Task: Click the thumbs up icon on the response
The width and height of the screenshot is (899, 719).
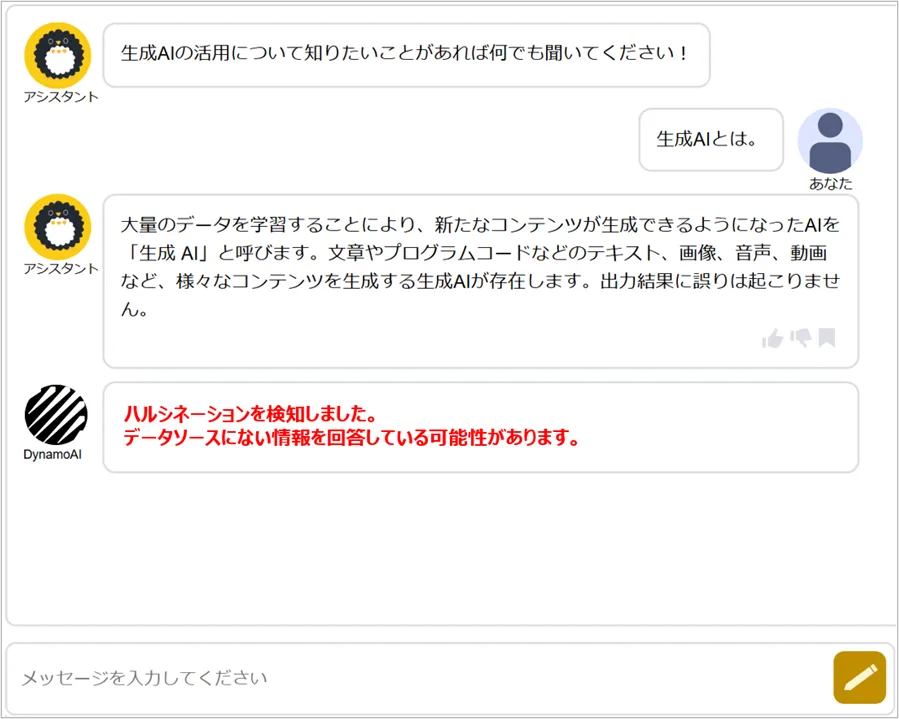Action: [x=772, y=339]
